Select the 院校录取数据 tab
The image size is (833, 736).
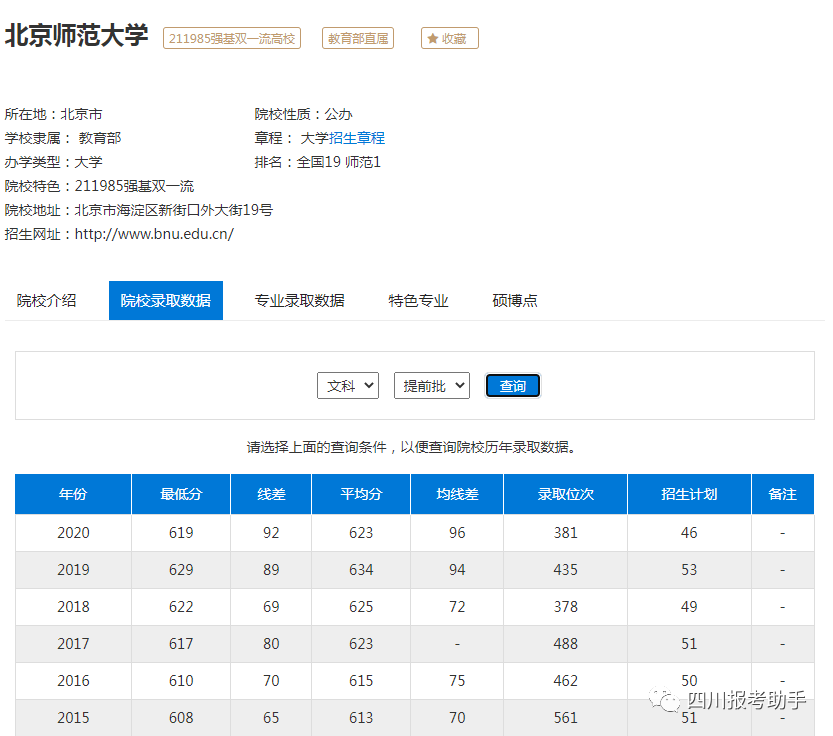tap(166, 301)
